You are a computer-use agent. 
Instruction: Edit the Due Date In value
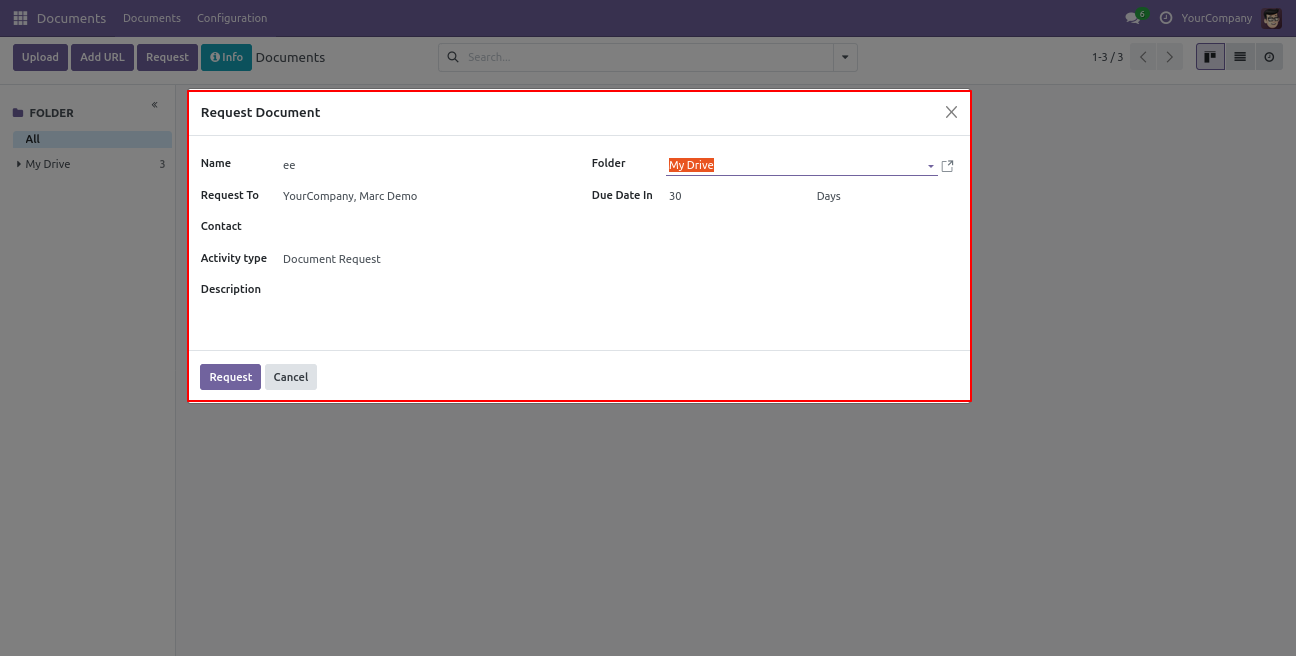735,196
